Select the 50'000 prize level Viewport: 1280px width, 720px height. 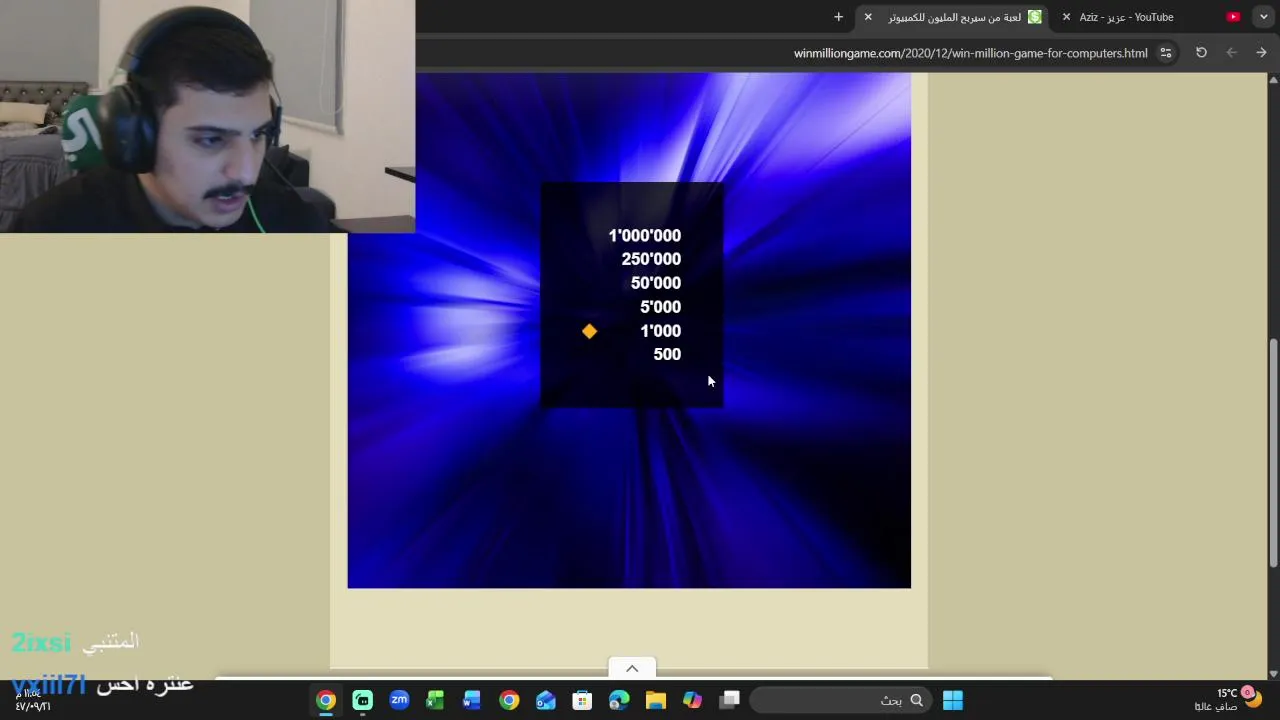tap(656, 283)
